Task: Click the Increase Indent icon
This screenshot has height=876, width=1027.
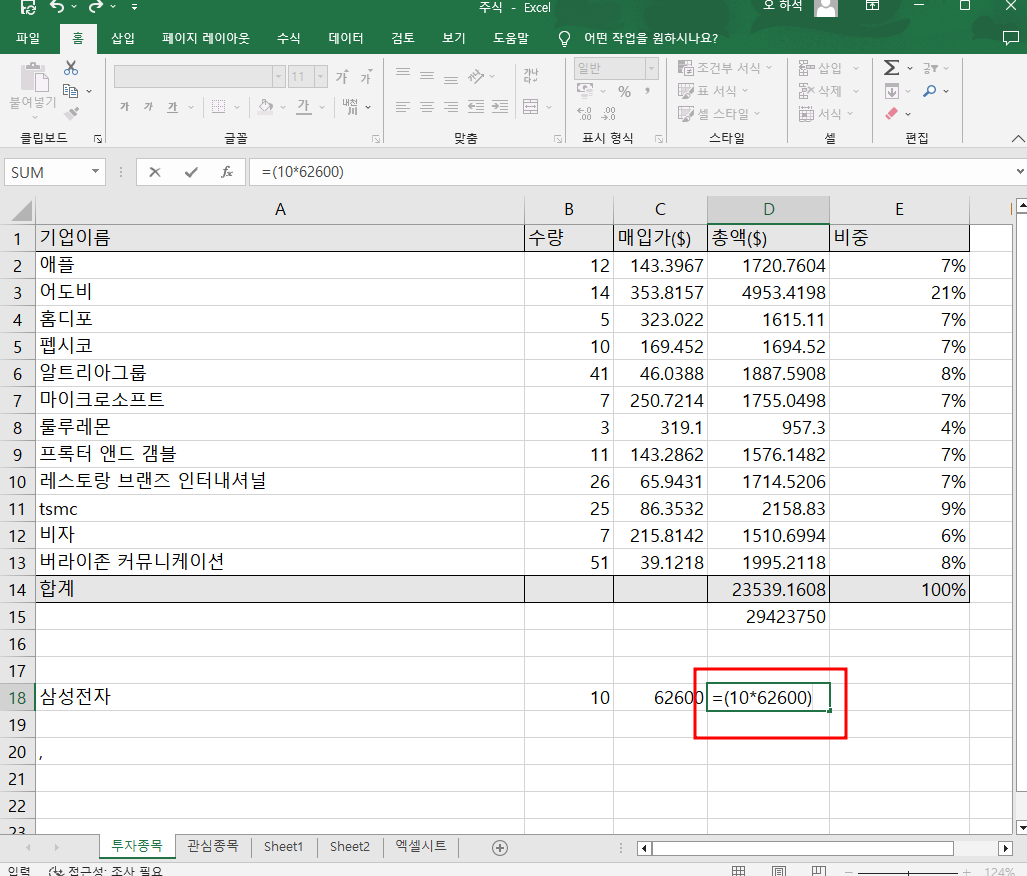Action: (500, 106)
